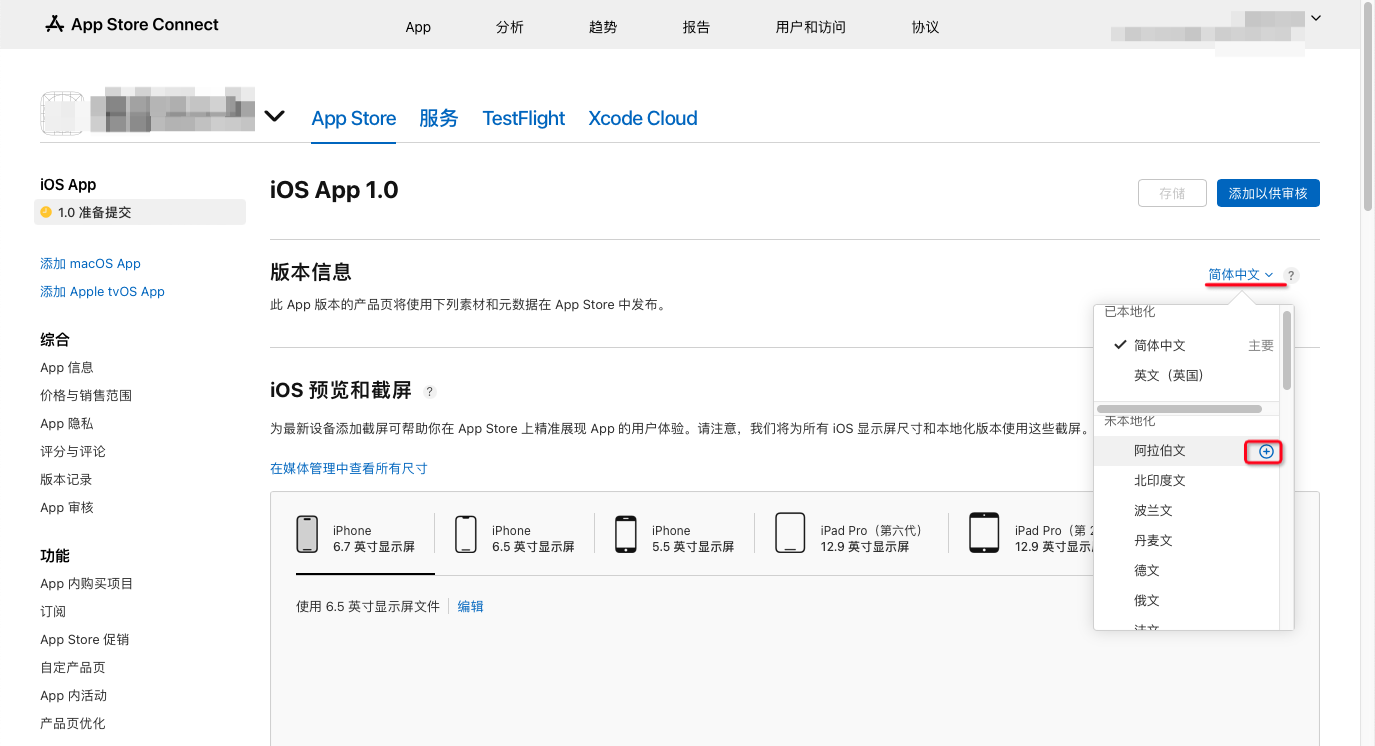Select the iPad Pro（第六代）12.9 英寸 device icon

[790, 533]
